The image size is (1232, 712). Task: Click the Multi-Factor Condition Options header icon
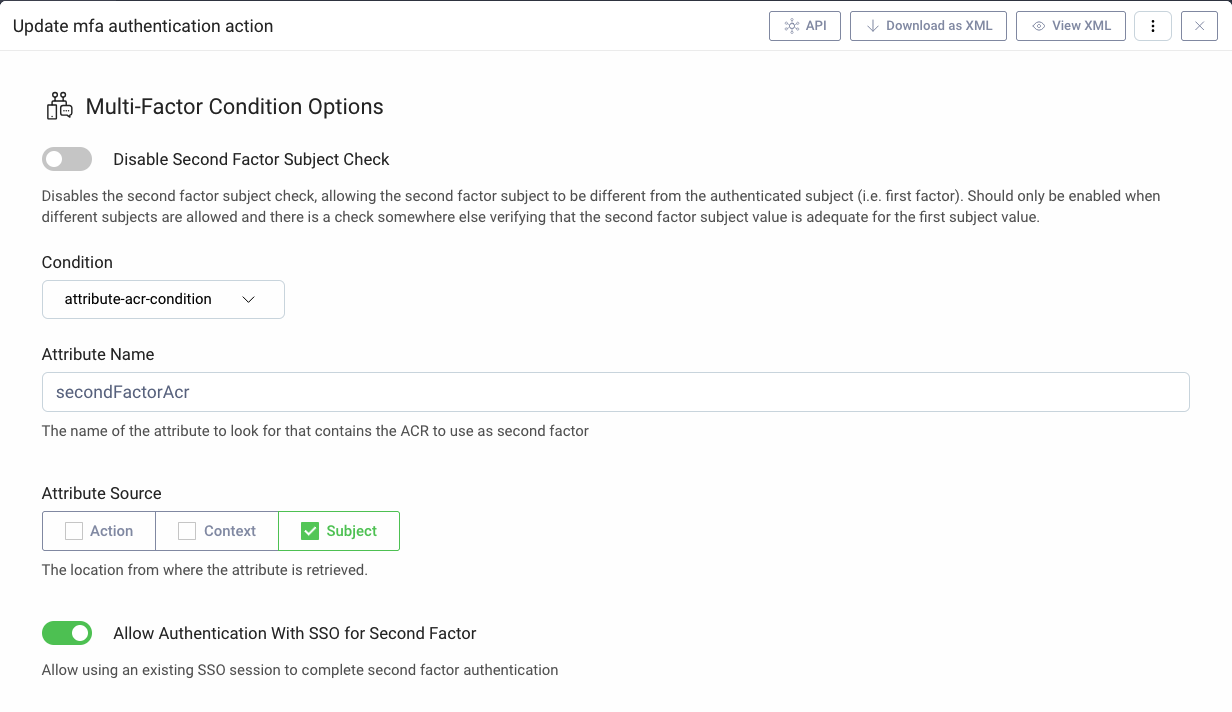(x=58, y=104)
